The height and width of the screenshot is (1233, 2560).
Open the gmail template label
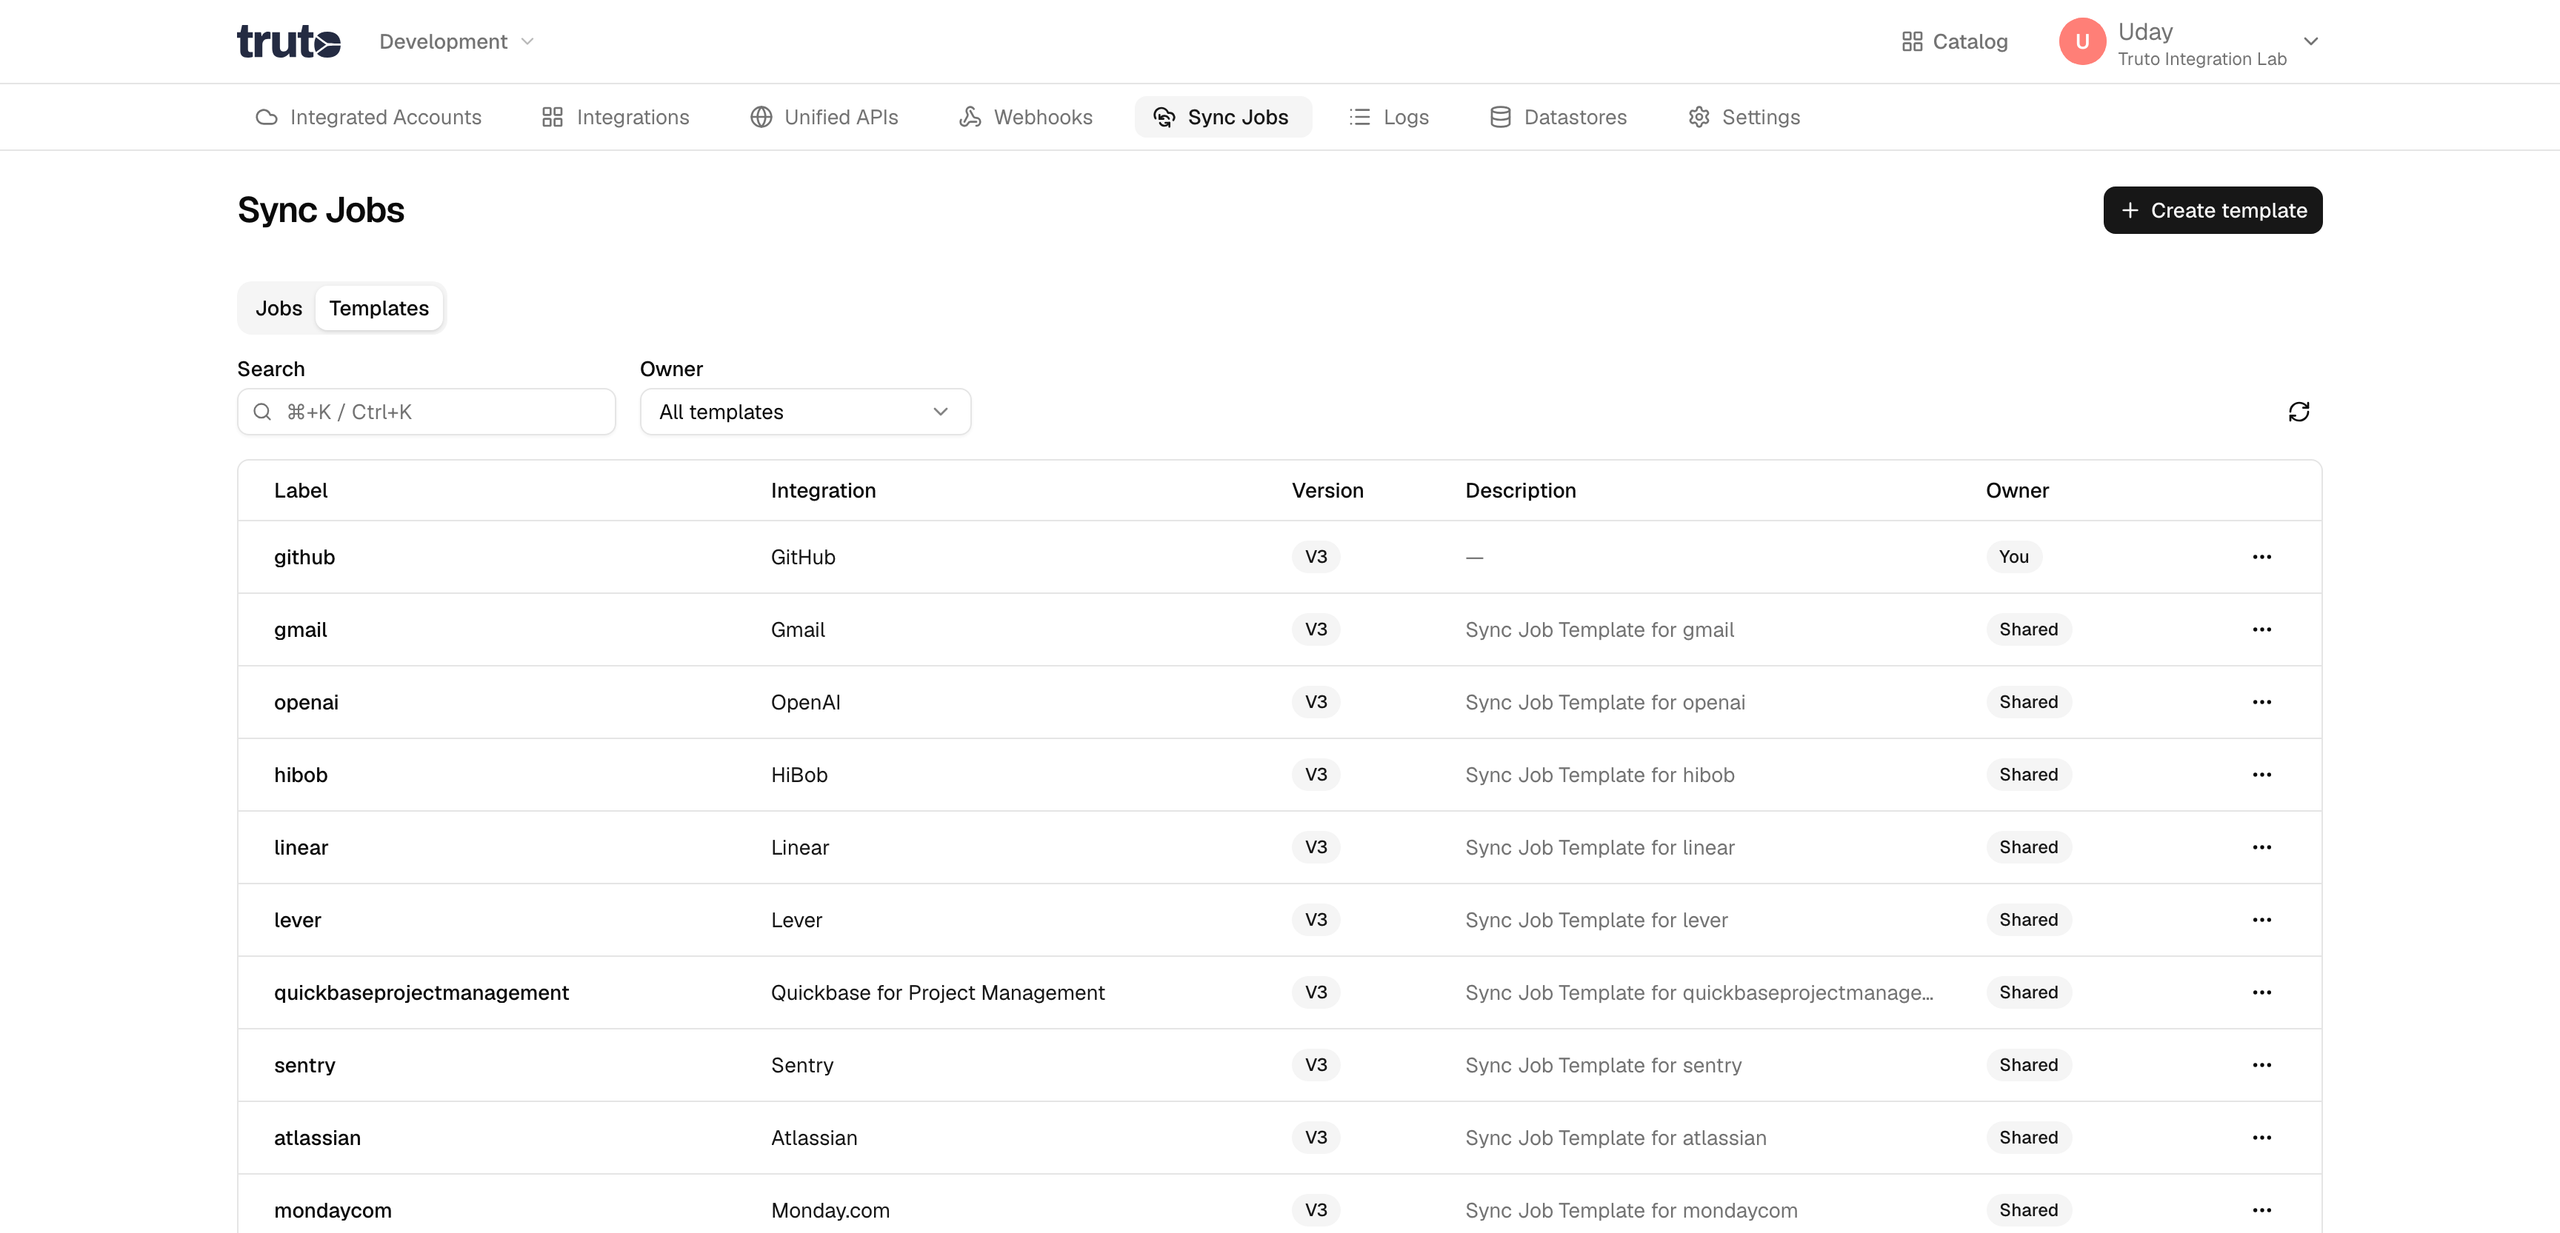pos(300,630)
